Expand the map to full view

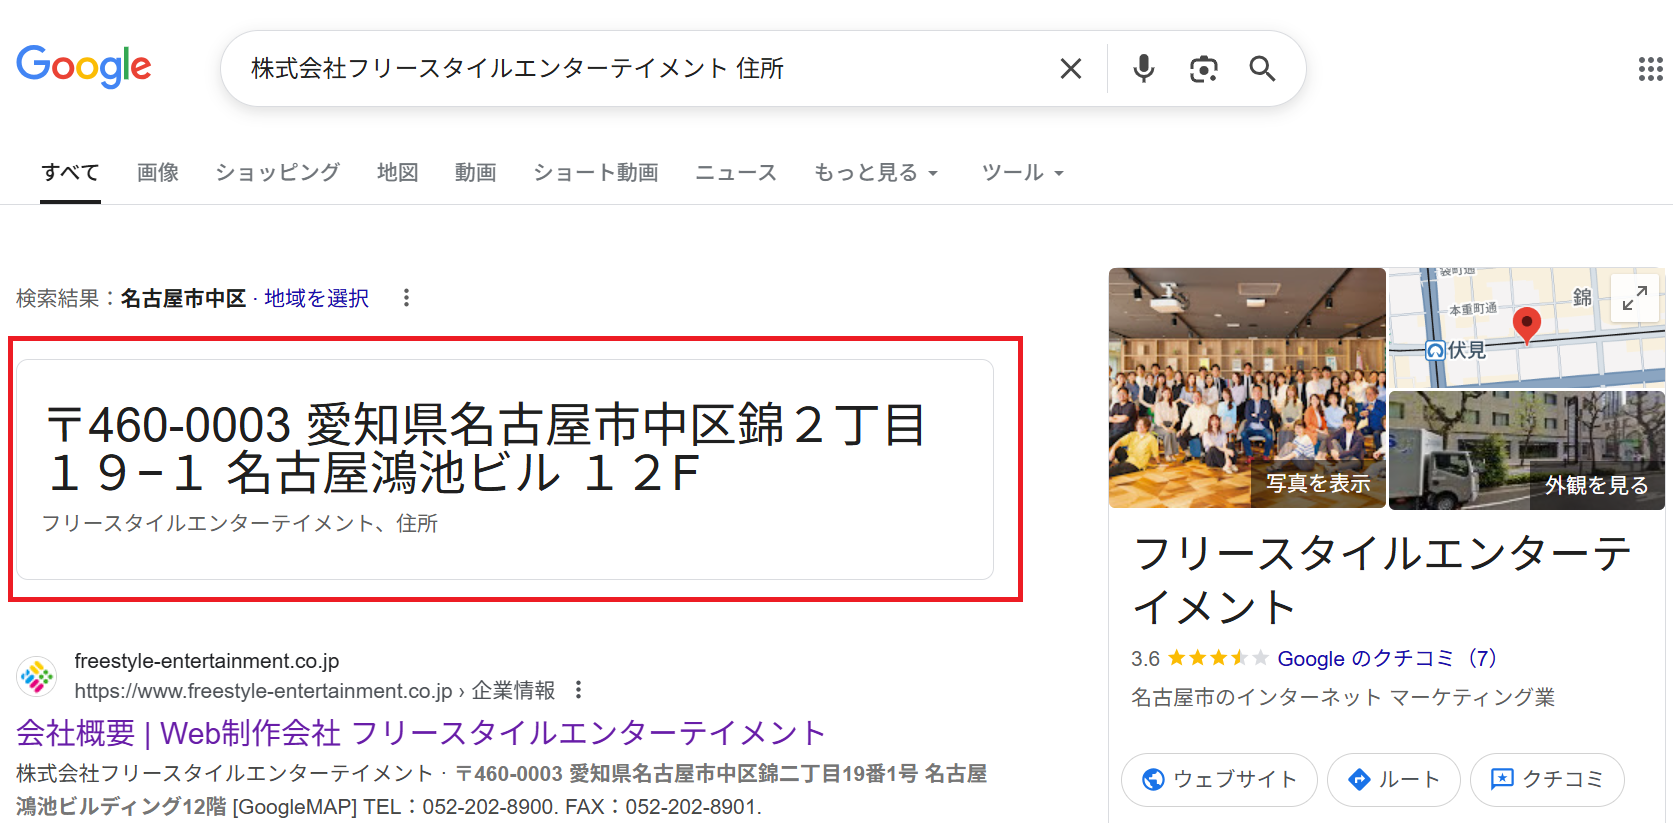tap(1634, 298)
